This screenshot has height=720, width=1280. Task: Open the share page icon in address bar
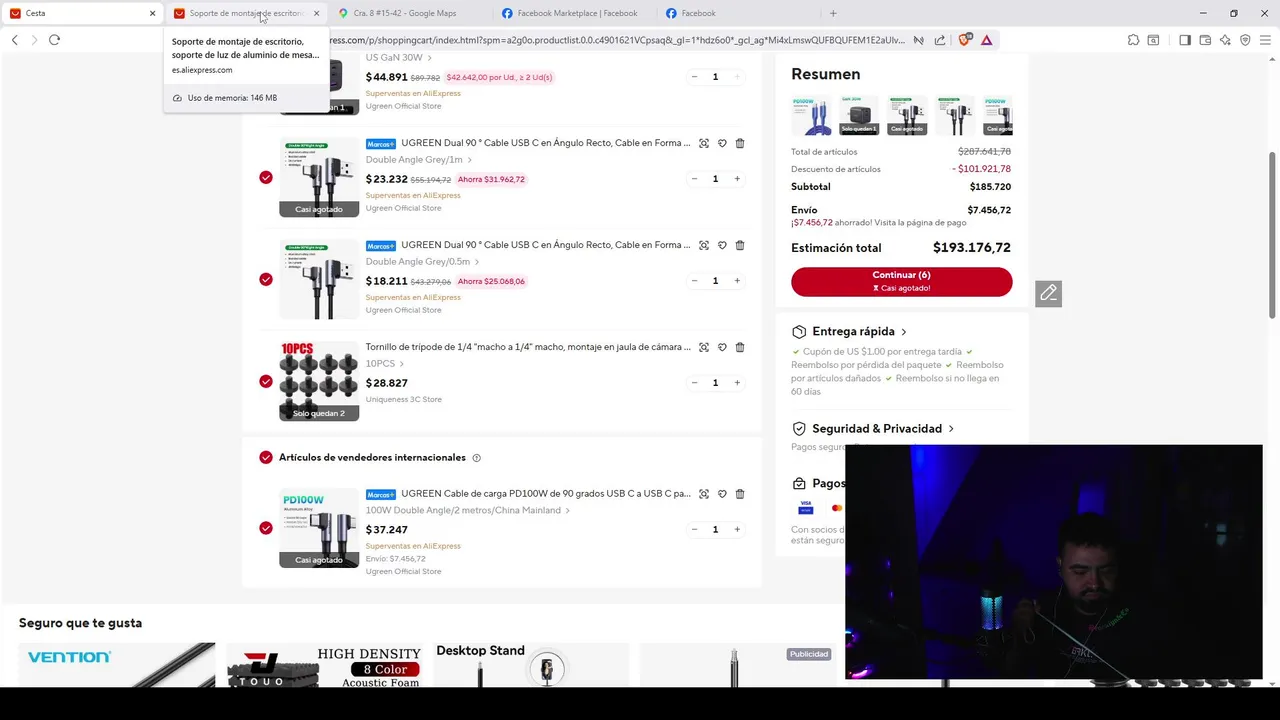[x=940, y=40]
